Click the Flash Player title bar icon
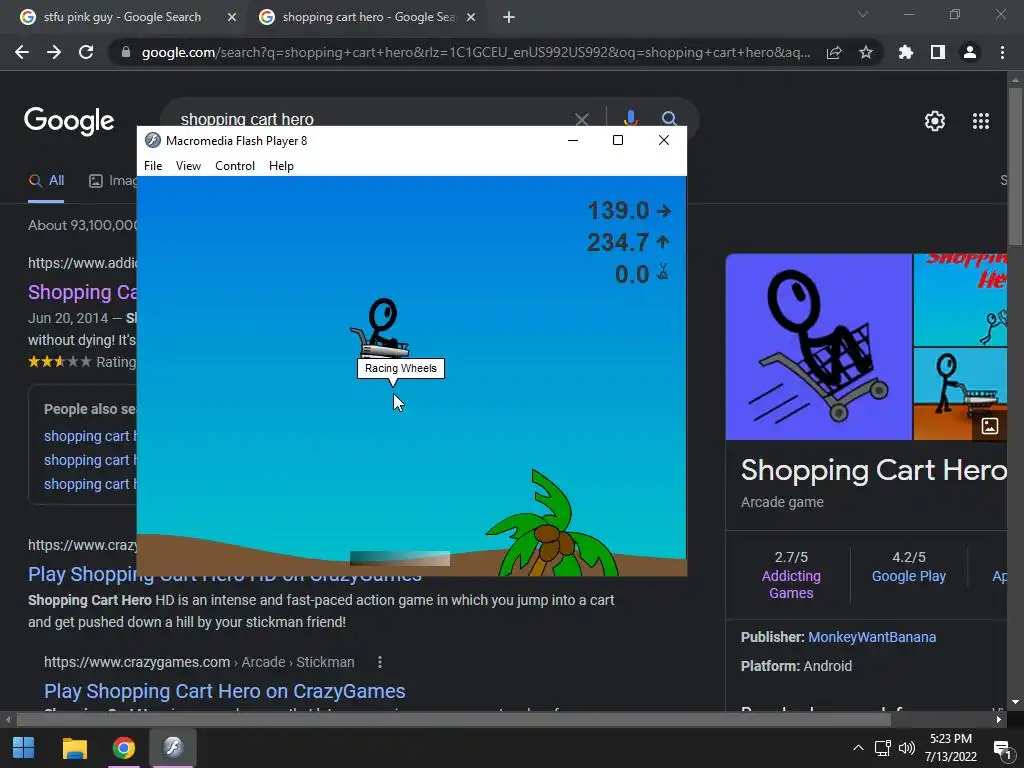This screenshot has height=768, width=1024. [x=153, y=140]
